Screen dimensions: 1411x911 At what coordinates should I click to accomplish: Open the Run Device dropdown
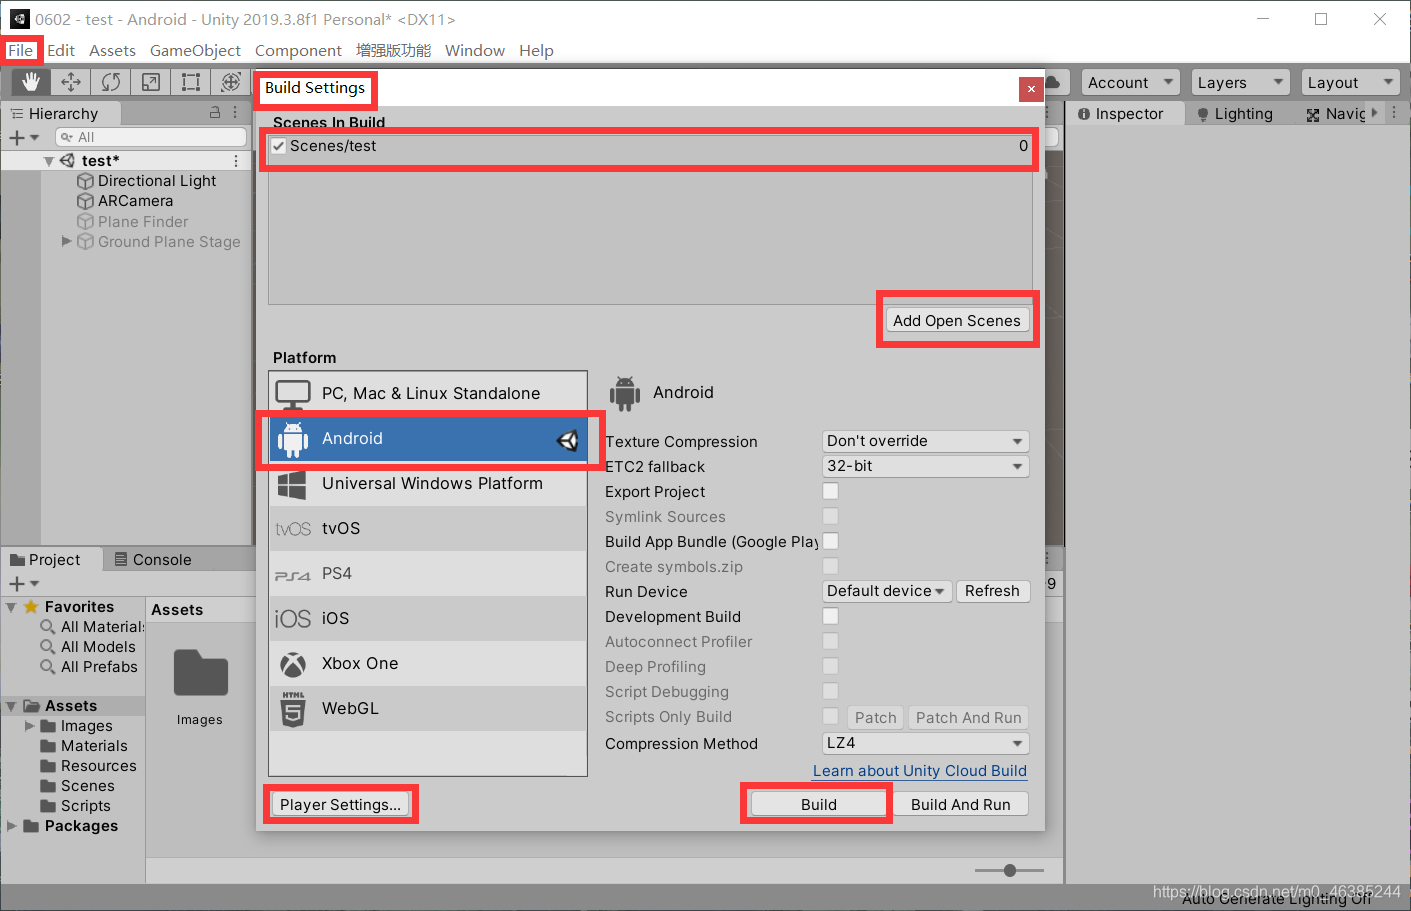pyautogui.click(x=886, y=591)
